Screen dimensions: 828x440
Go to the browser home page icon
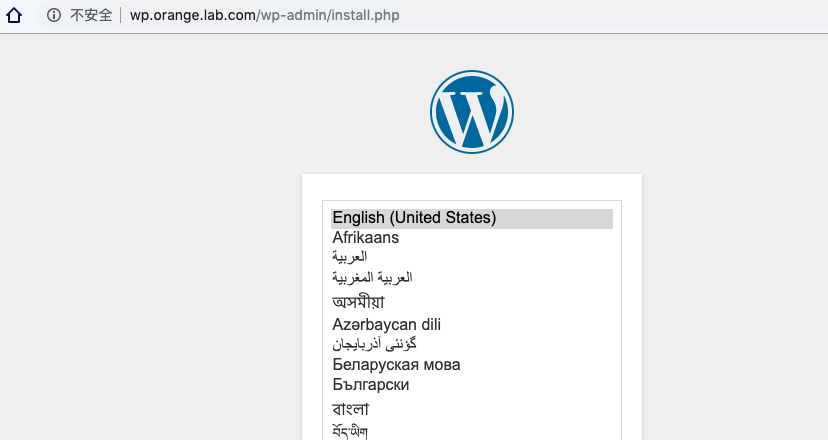(14, 15)
